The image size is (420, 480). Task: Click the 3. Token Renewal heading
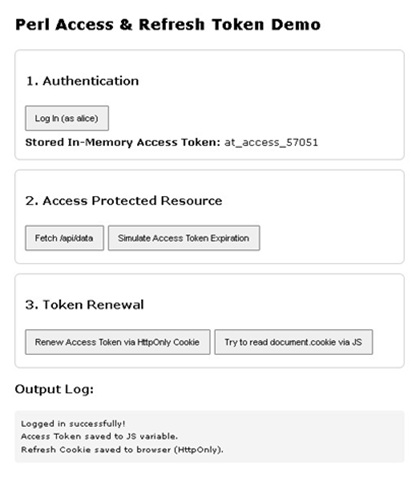pyautogui.click(x=85, y=305)
